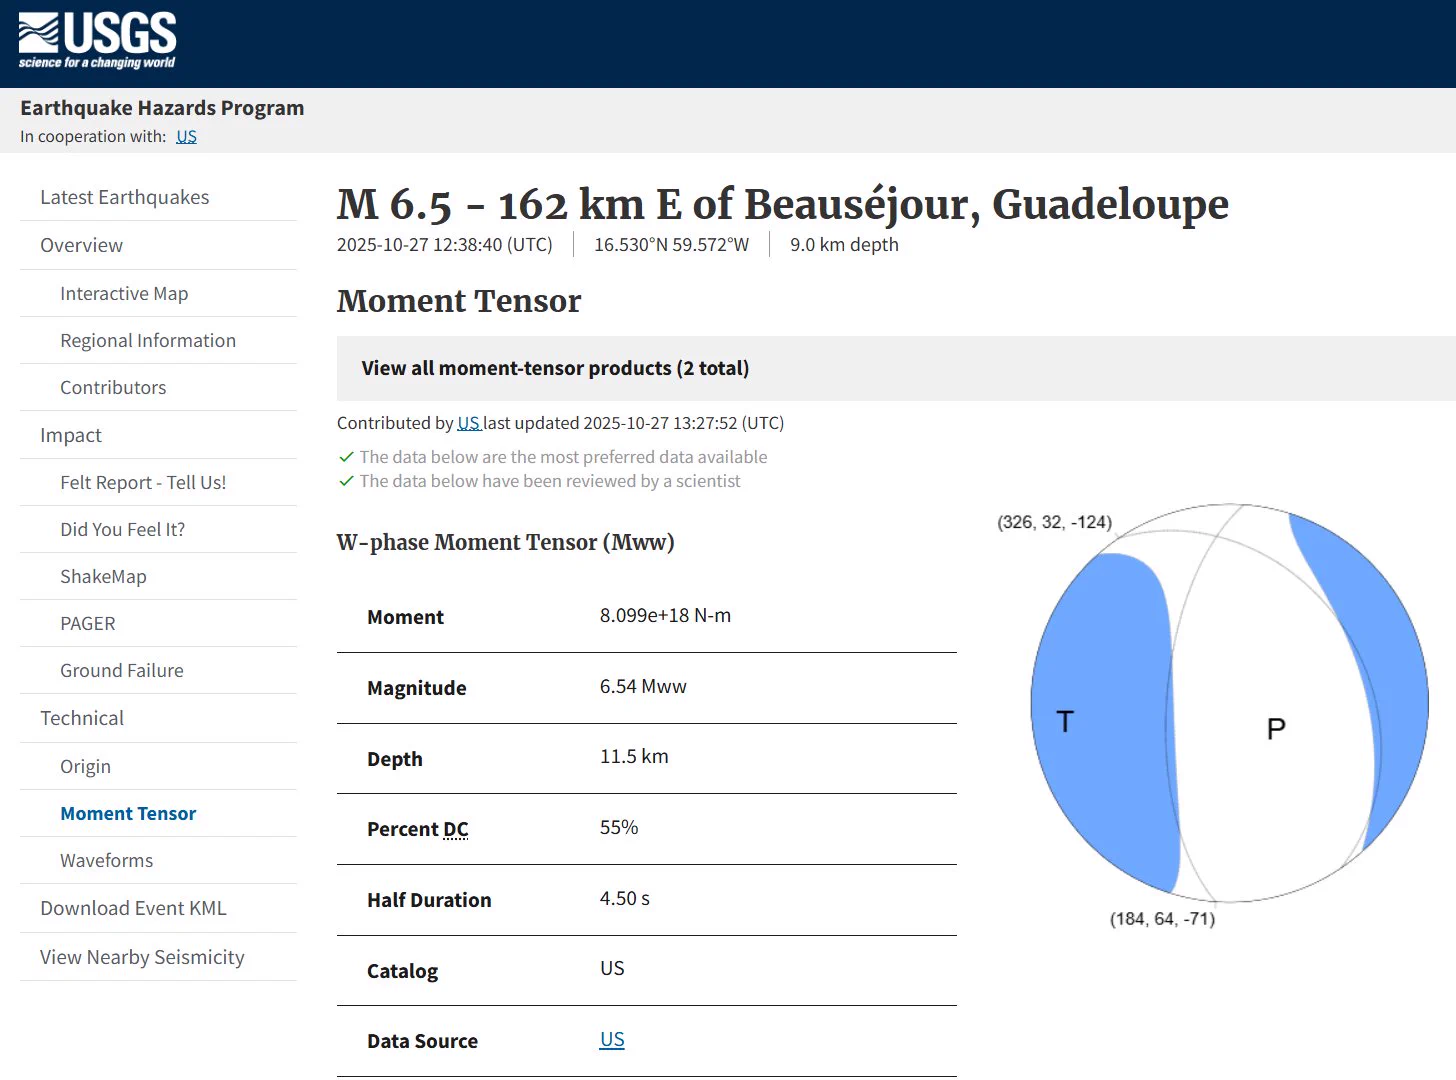Click the magnitude value 6.54 Mww

pyautogui.click(x=643, y=686)
